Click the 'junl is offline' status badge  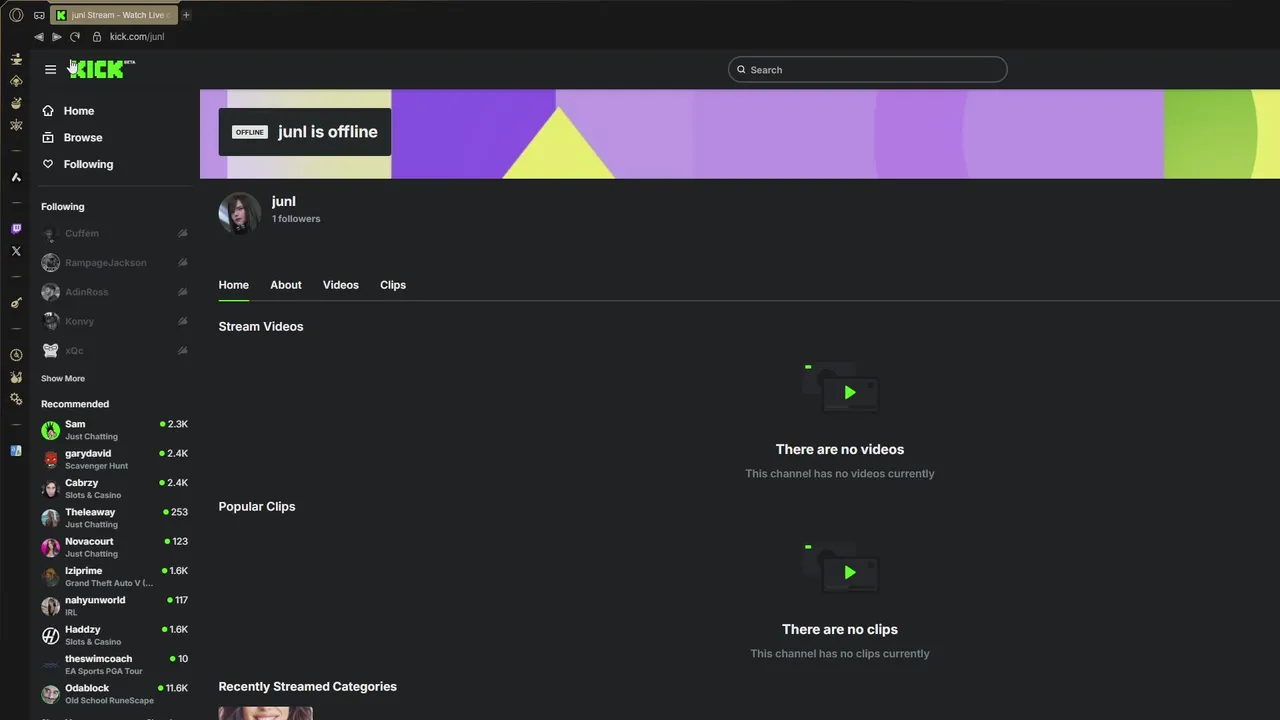(x=305, y=132)
